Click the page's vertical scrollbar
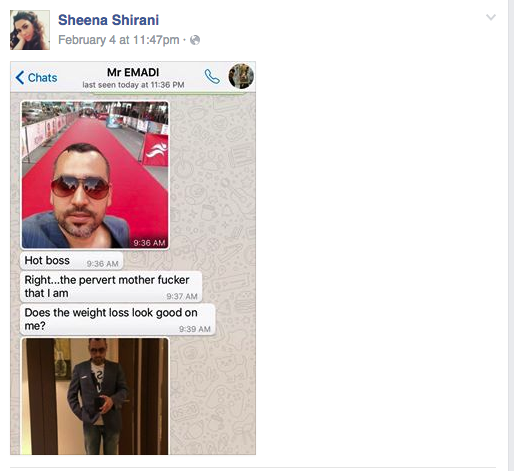The image size is (514, 471). coord(511,235)
